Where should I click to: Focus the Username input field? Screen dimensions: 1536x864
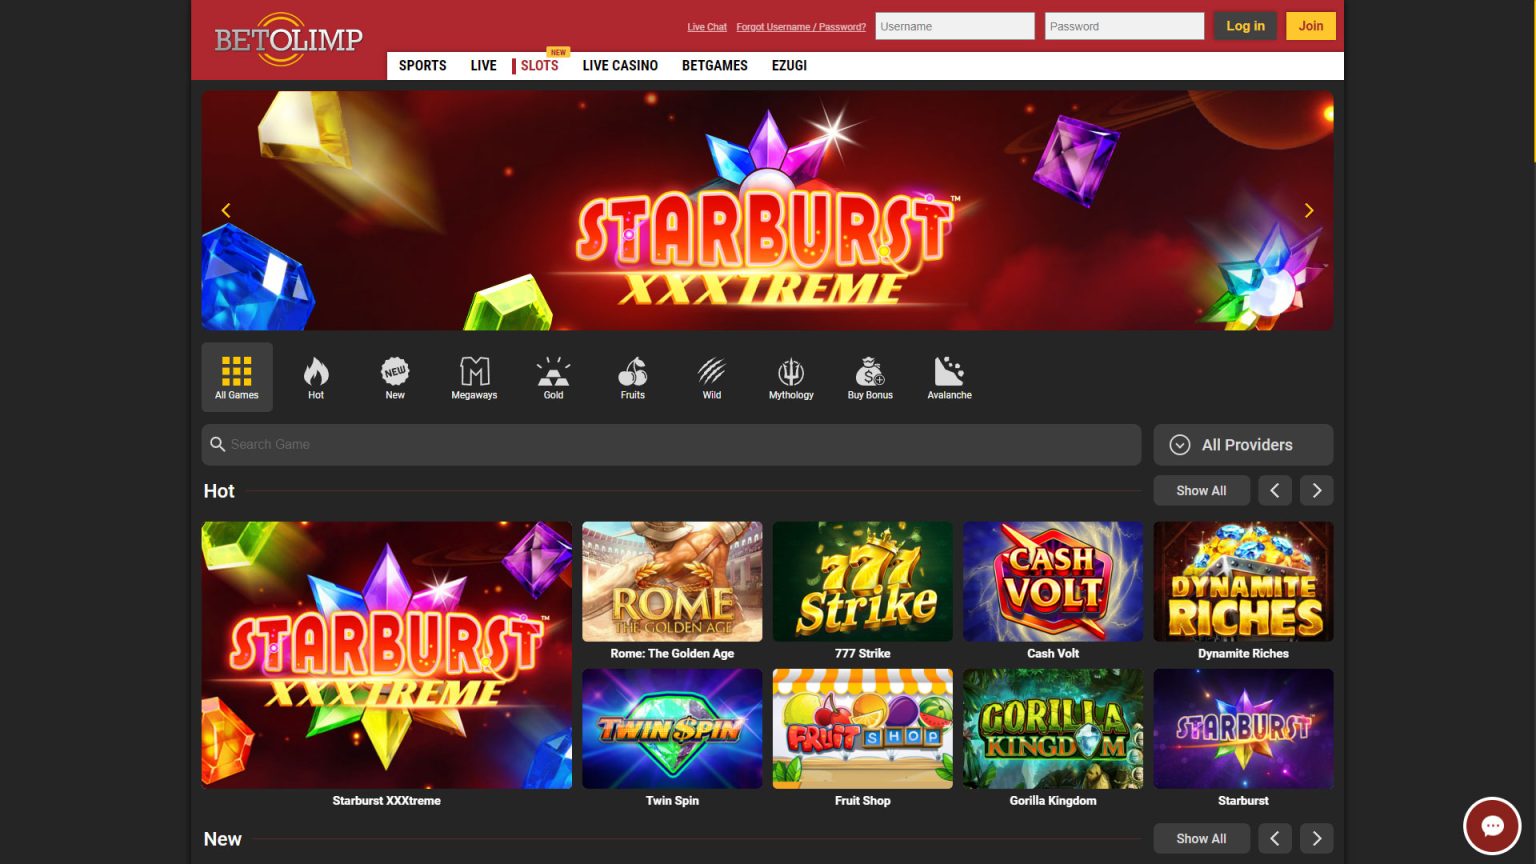pos(955,26)
